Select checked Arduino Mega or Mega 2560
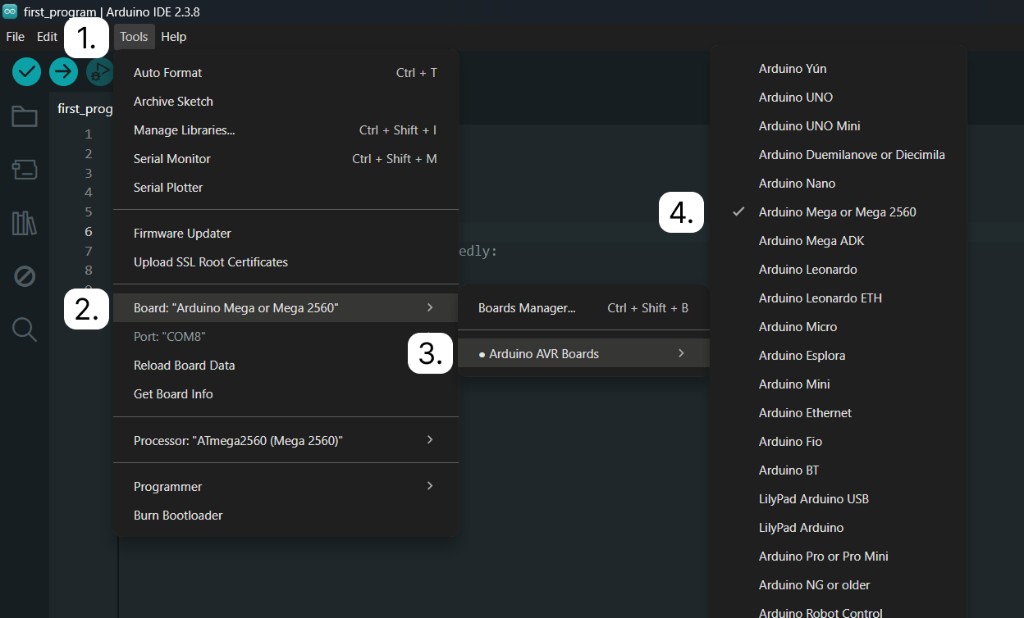The image size is (1024, 618). [839, 212]
